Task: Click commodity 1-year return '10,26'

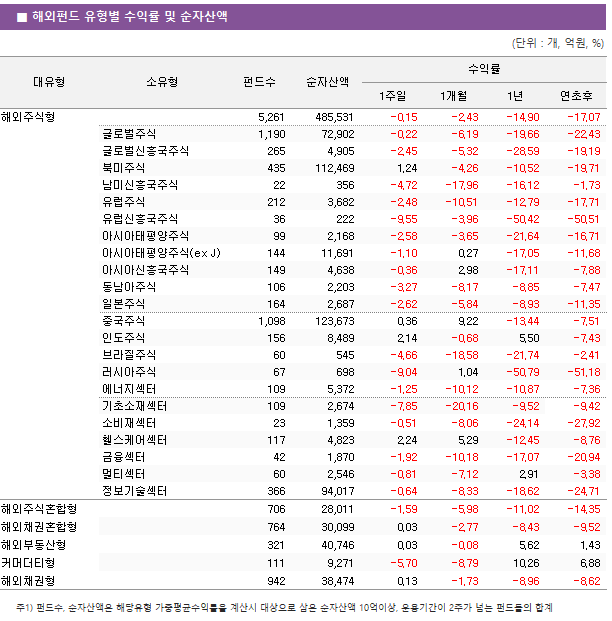Action: pos(526,563)
